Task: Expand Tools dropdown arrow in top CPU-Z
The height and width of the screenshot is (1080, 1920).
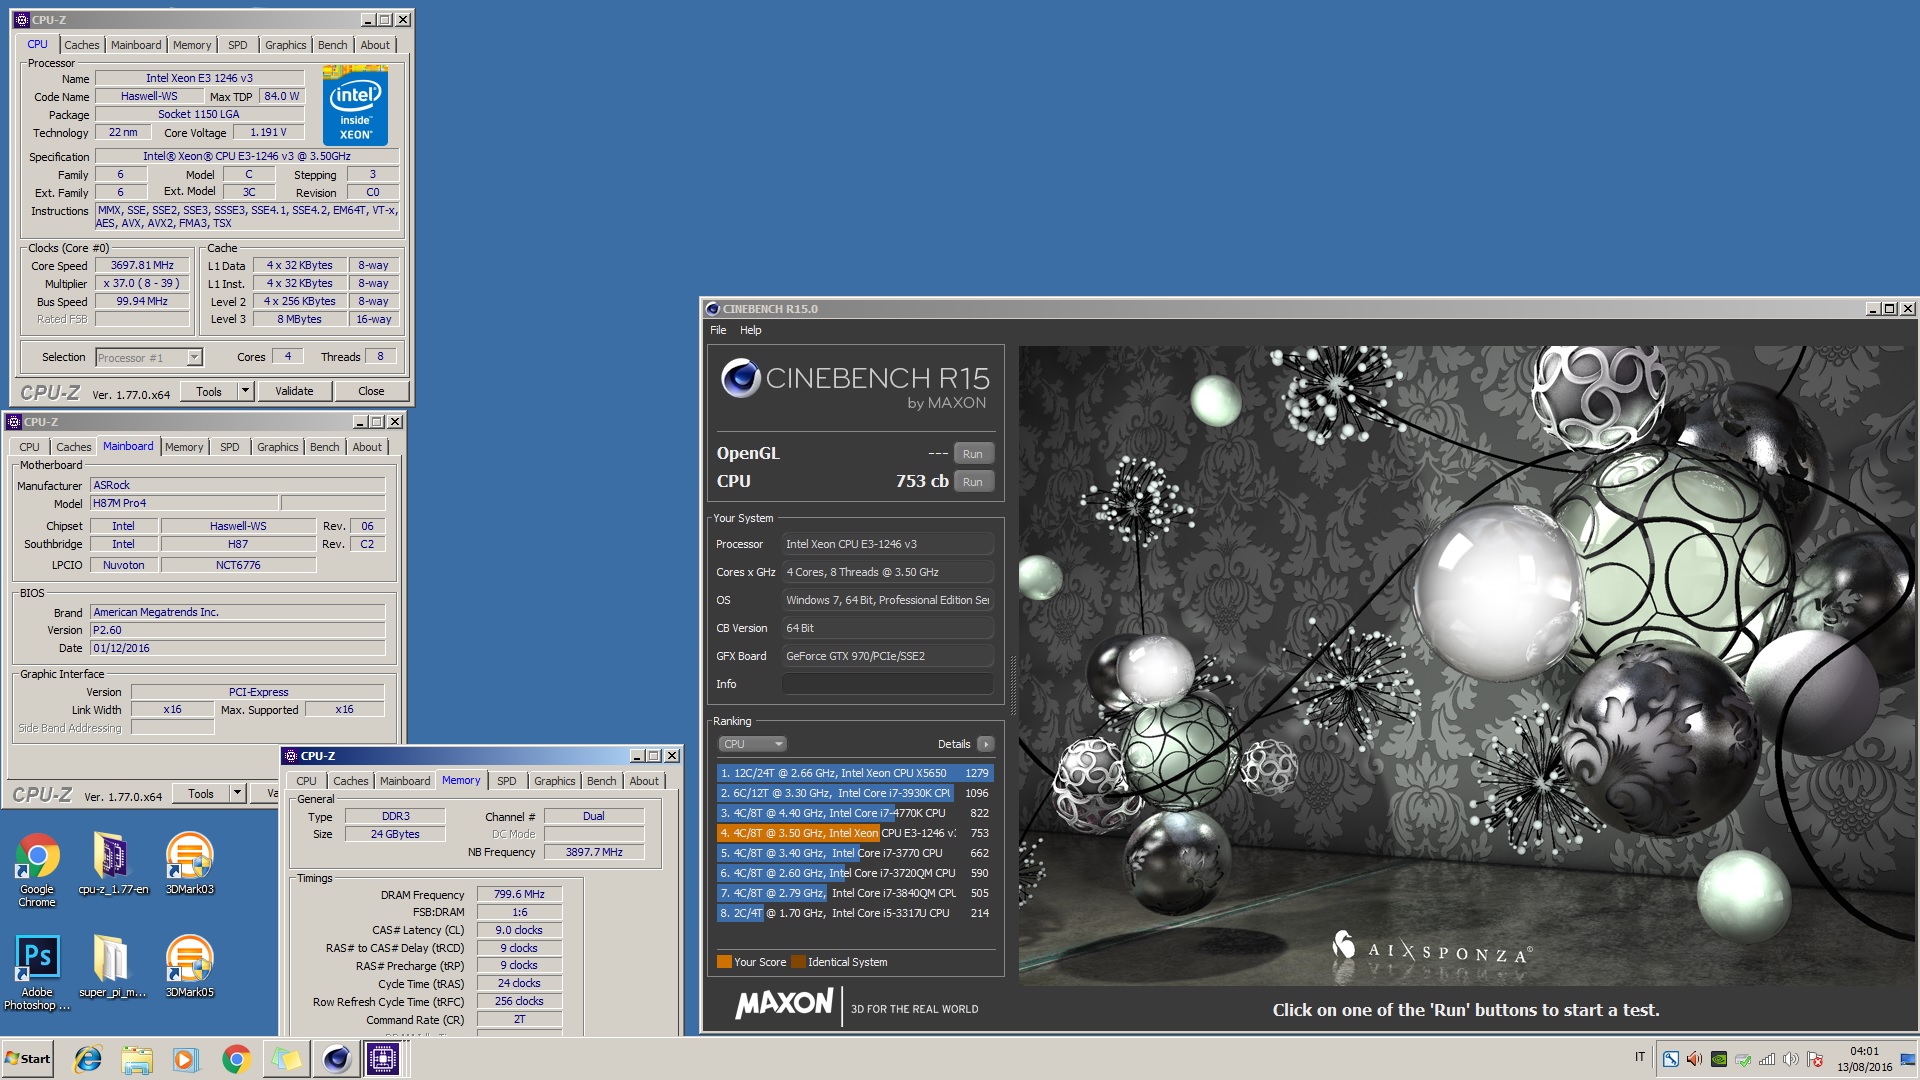Action: [x=245, y=391]
